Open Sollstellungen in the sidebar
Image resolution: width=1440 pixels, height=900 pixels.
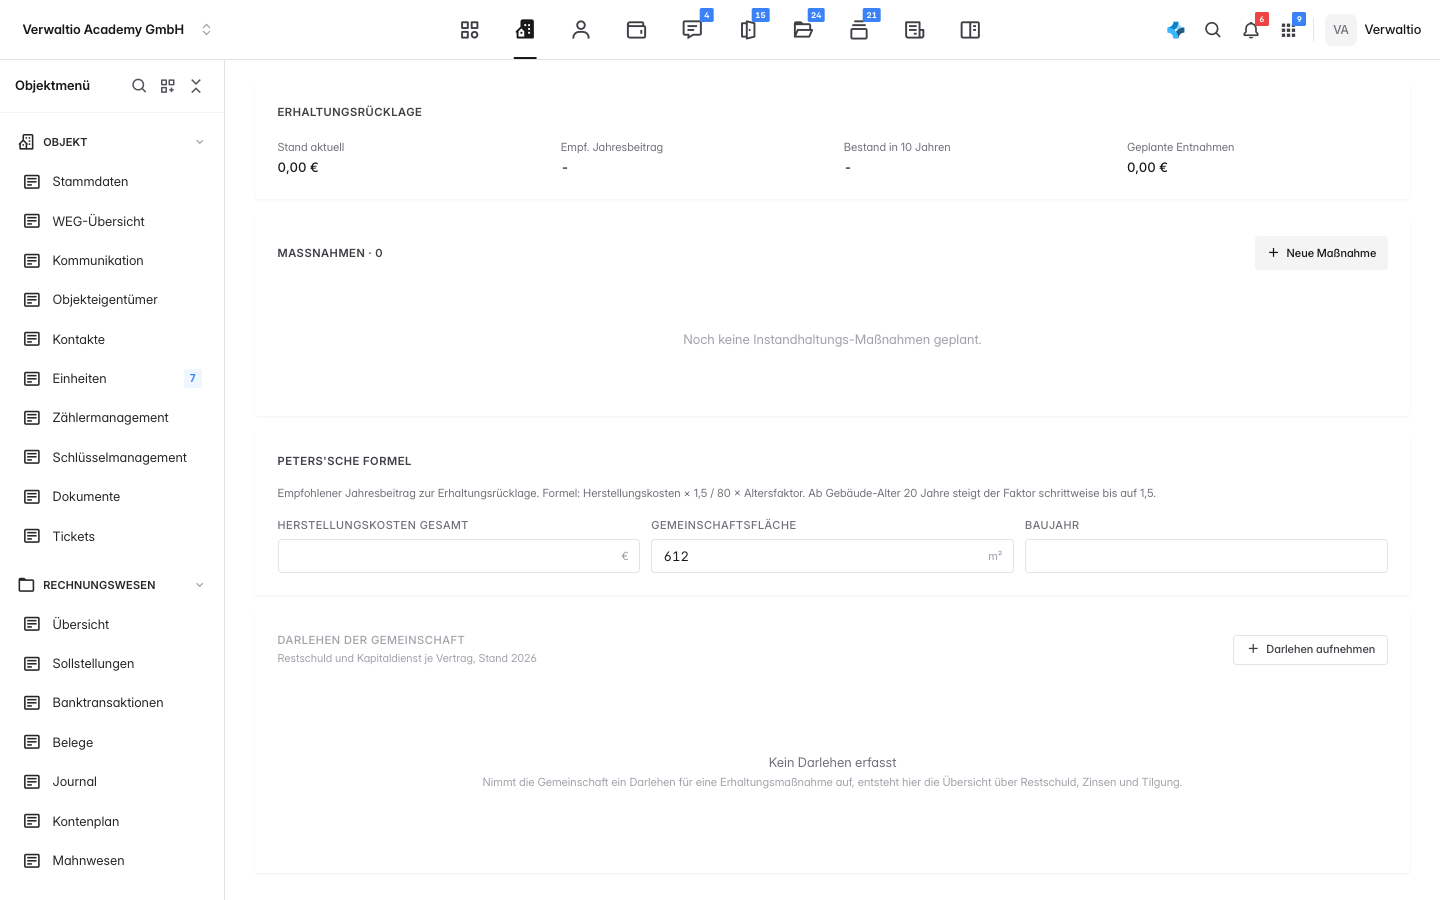click(x=112, y=663)
